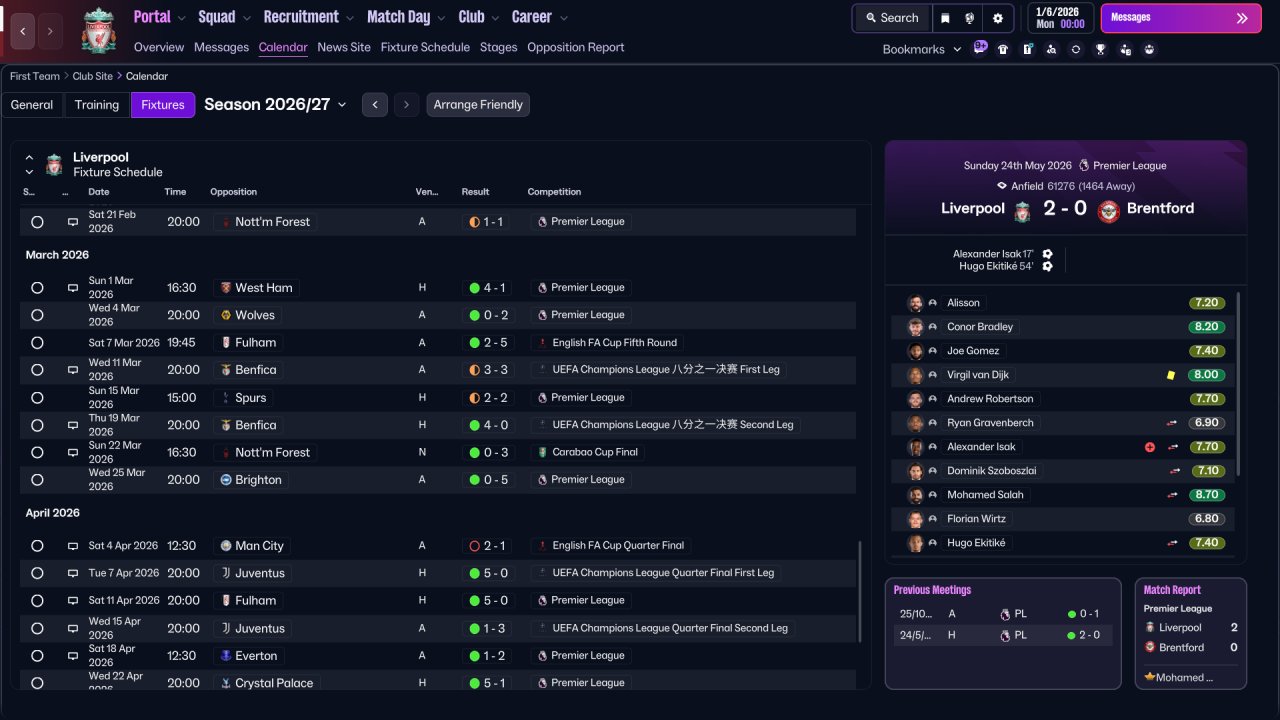Screen dimensions: 1280x720
Task: Click the First Team breadcrumb link
Action: (x=35, y=76)
